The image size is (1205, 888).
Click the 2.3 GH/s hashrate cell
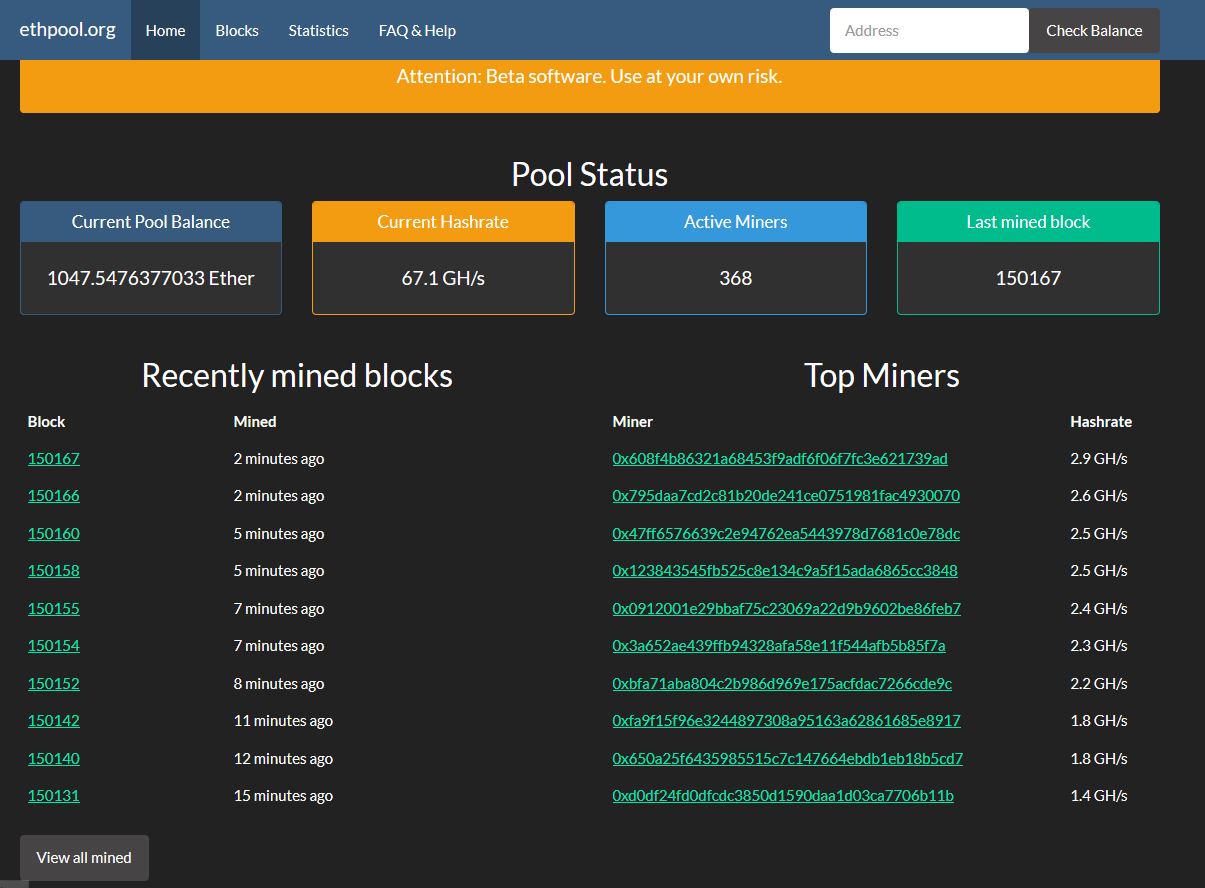click(1099, 646)
